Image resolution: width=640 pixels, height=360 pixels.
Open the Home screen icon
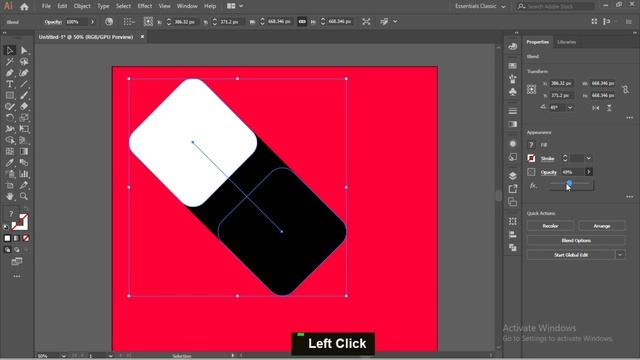24,7
